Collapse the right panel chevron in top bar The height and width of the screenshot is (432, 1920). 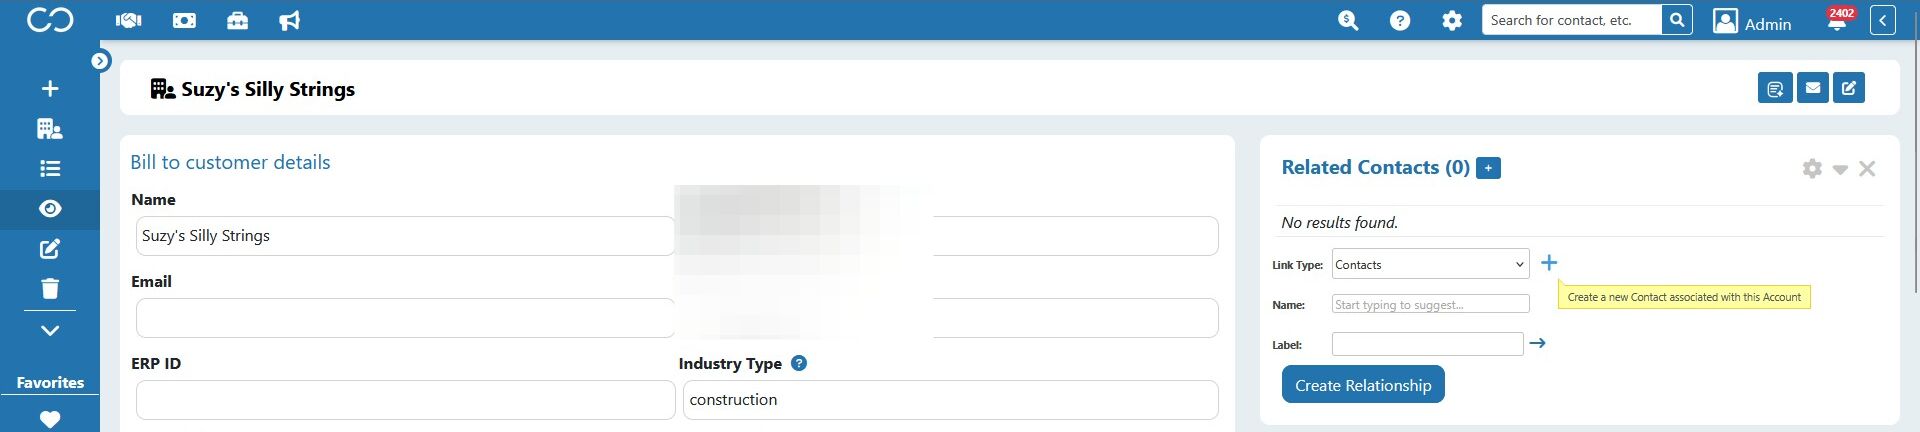pyautogui.click(x=1883, y=20)
